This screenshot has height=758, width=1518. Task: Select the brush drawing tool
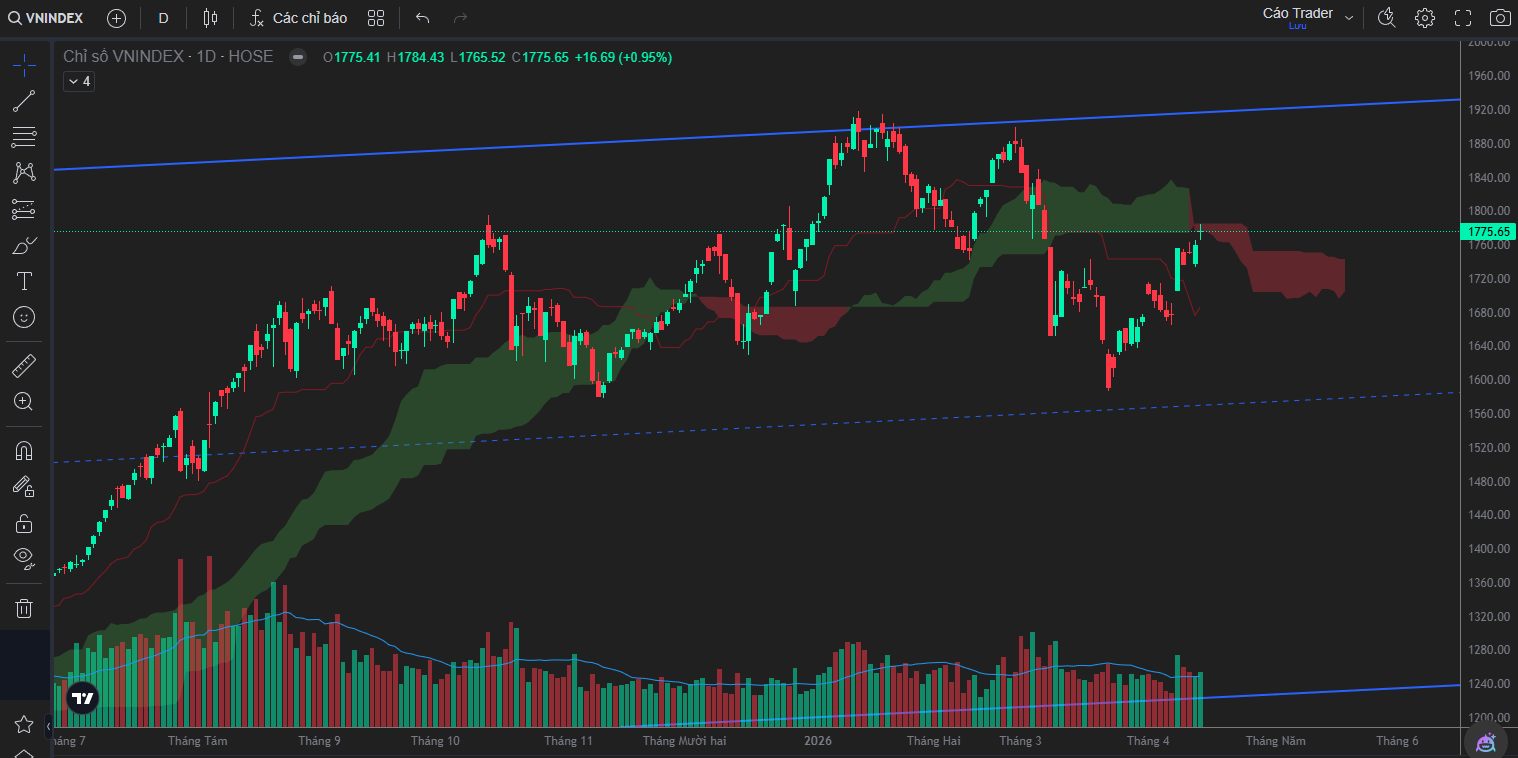tap(24, 245)
